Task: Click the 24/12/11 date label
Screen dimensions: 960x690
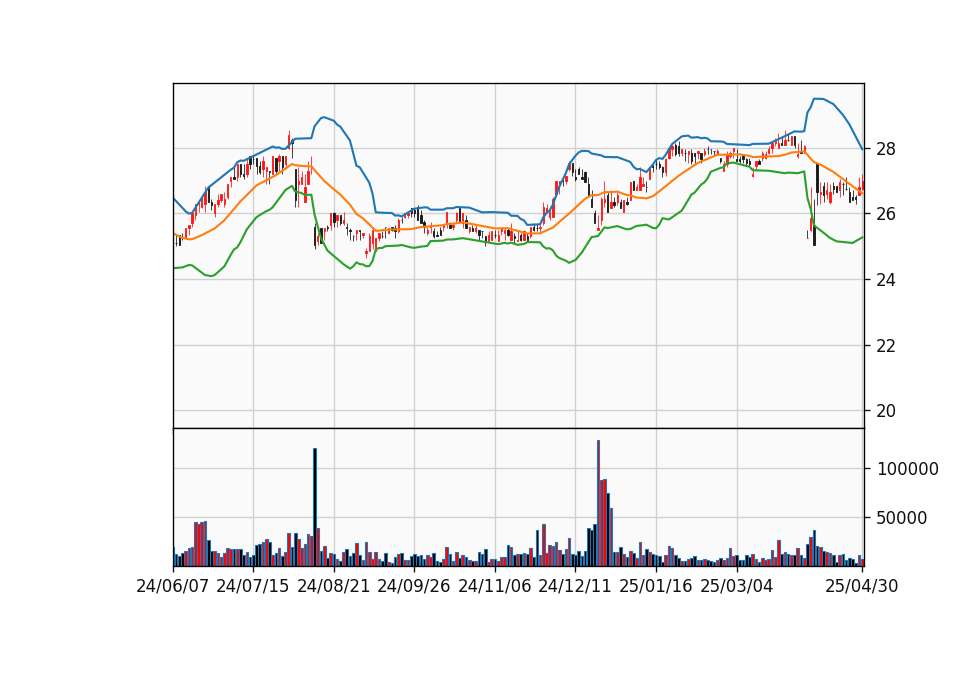Action: click(x=575, y=586)
